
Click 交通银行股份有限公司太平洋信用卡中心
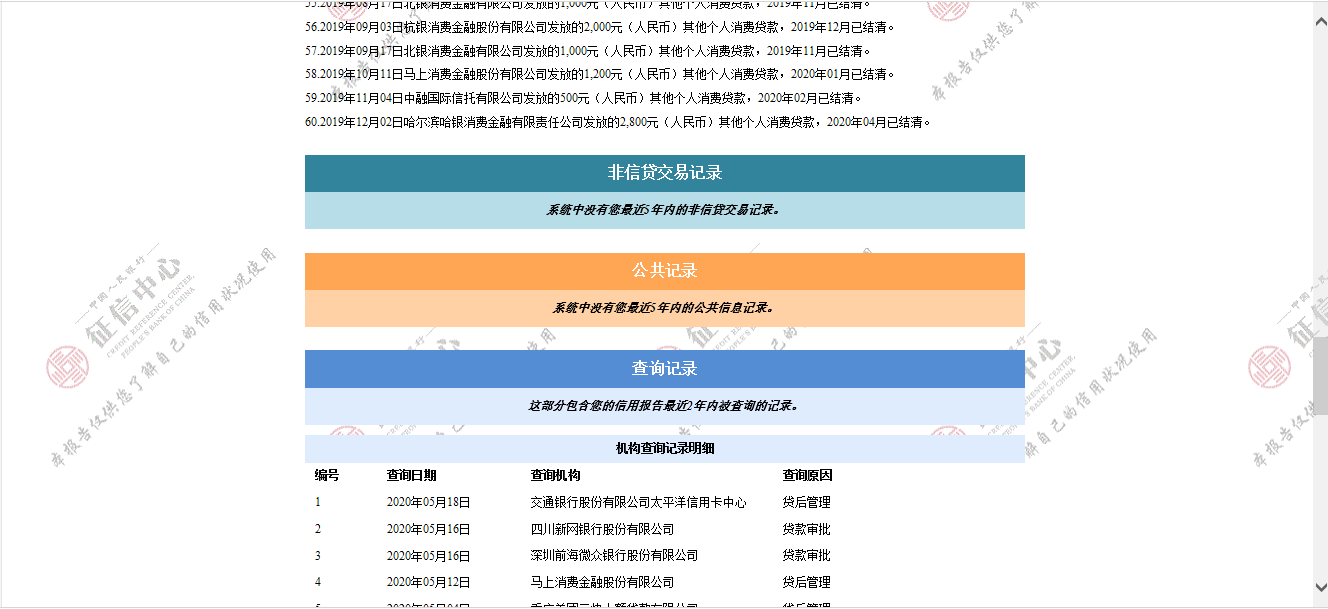click(638, 502)
